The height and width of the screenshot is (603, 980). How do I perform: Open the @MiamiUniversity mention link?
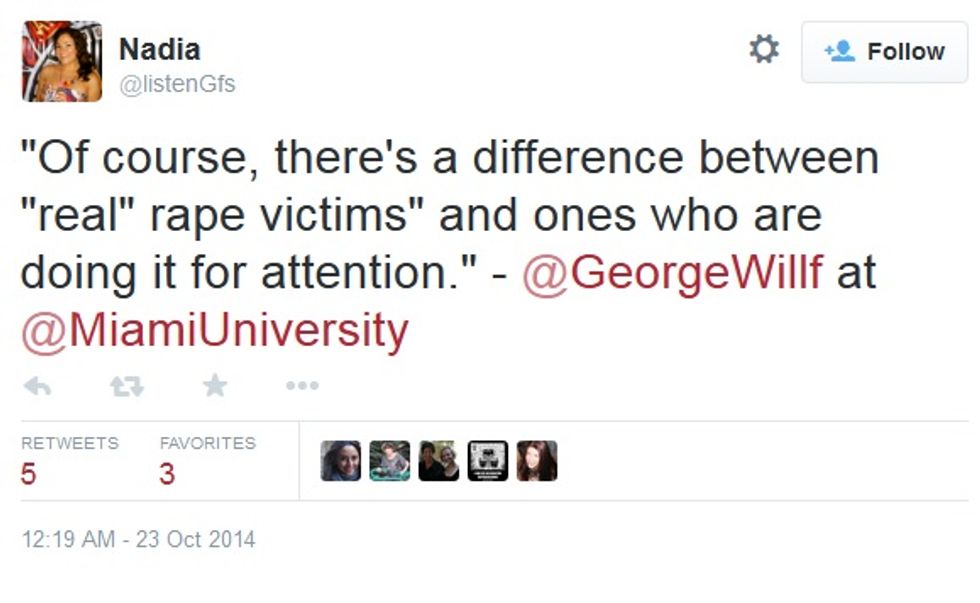214,331
